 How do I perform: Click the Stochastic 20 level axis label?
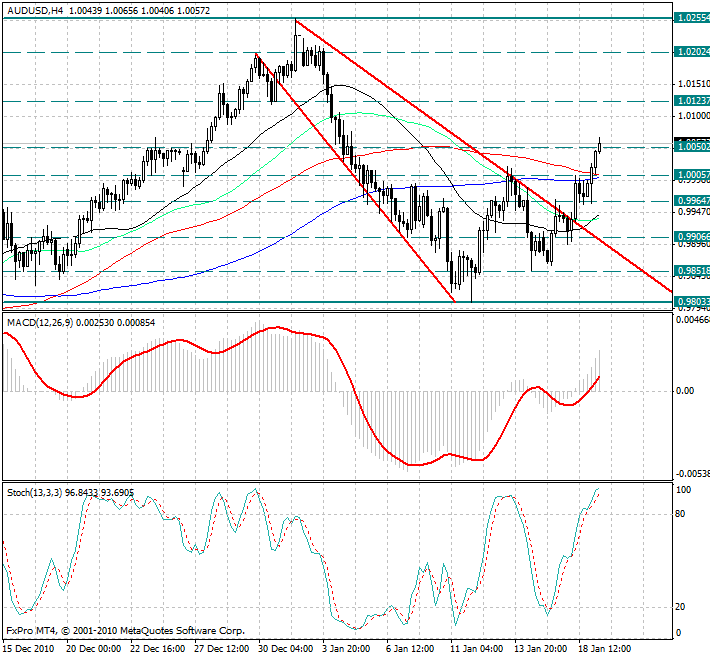680,607
